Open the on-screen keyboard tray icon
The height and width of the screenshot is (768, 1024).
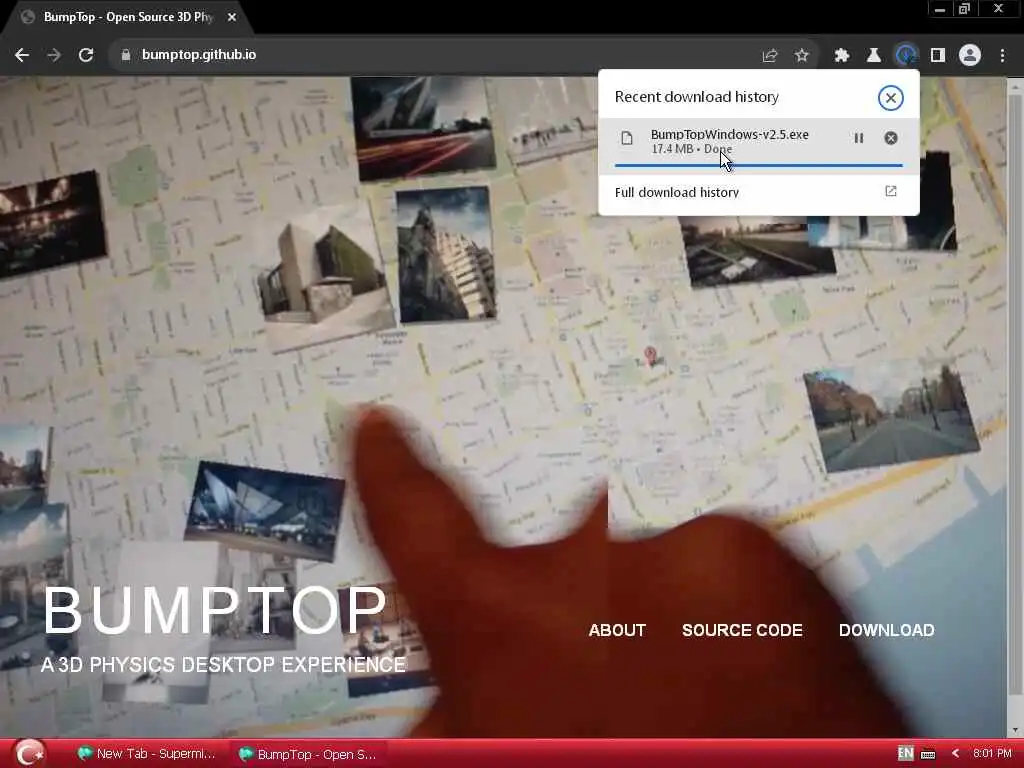(x=928, y=754)
